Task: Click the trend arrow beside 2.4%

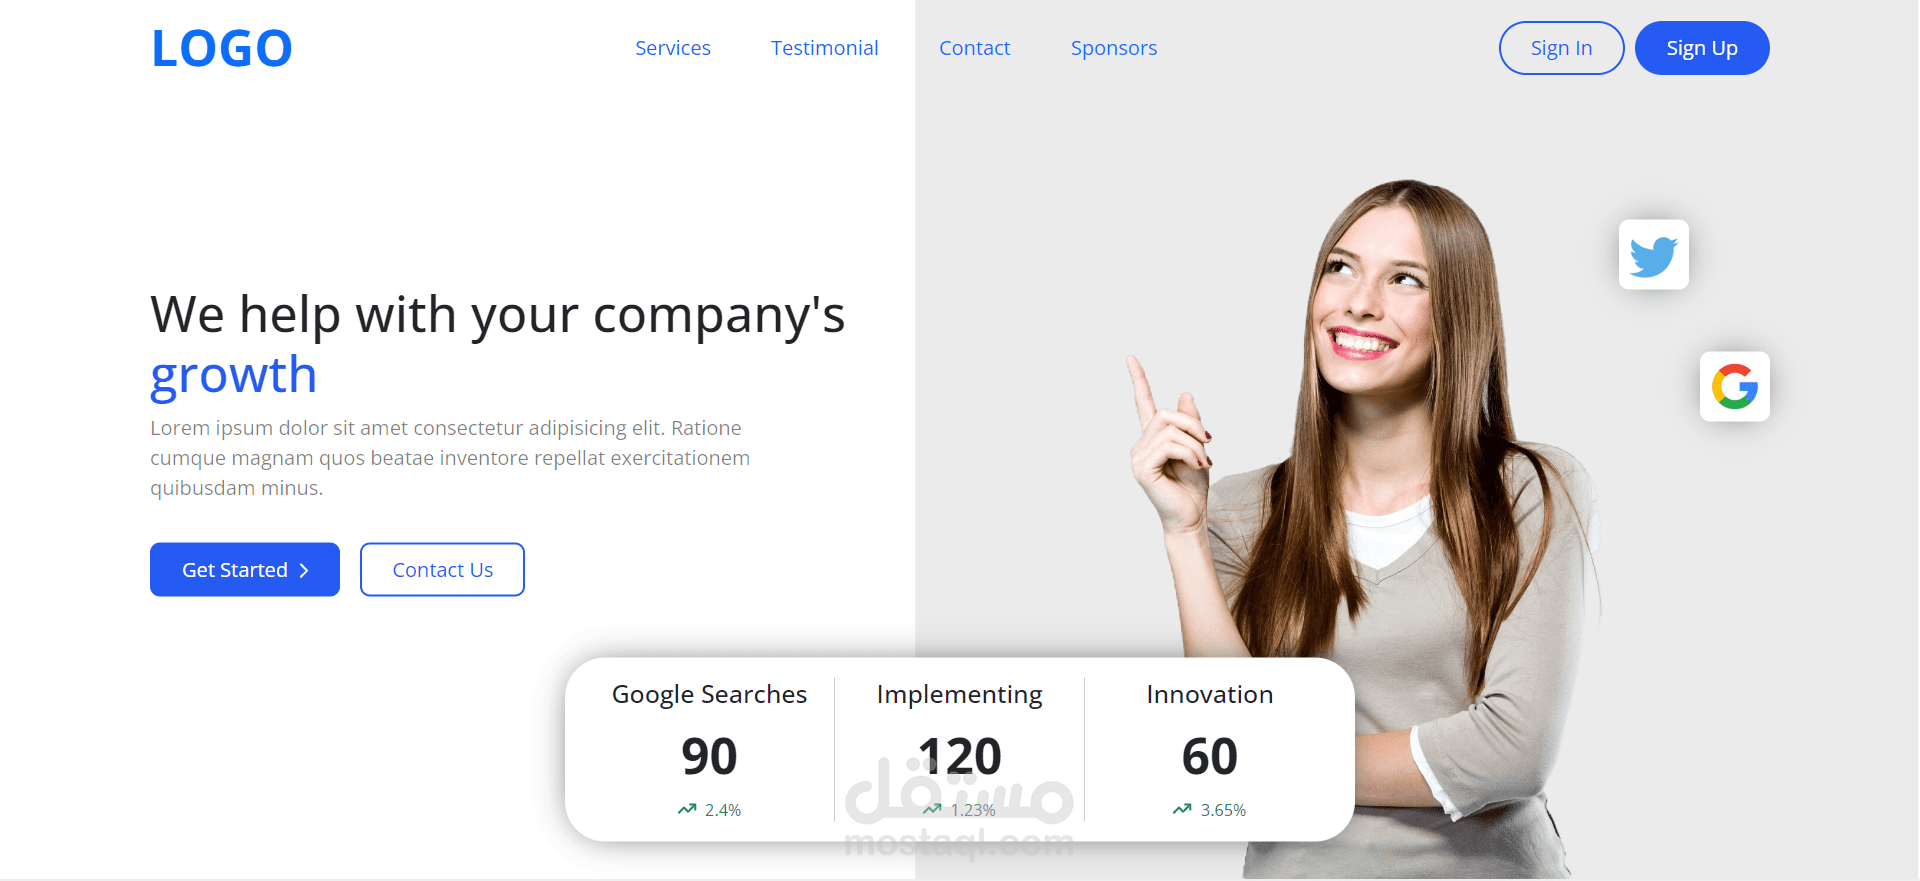Action: 687,809
